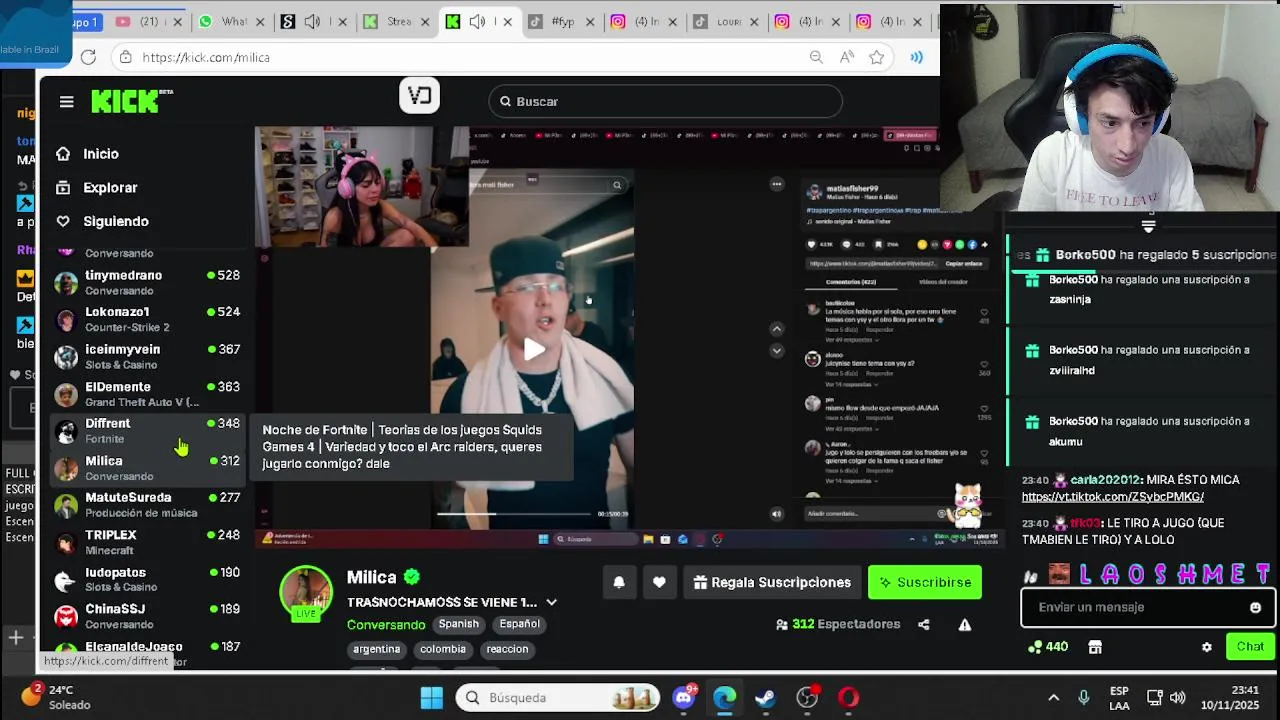Toggle mute speaker icon inside TikTok video
This screenshot has height=720, width=1280.
(776, 514)
